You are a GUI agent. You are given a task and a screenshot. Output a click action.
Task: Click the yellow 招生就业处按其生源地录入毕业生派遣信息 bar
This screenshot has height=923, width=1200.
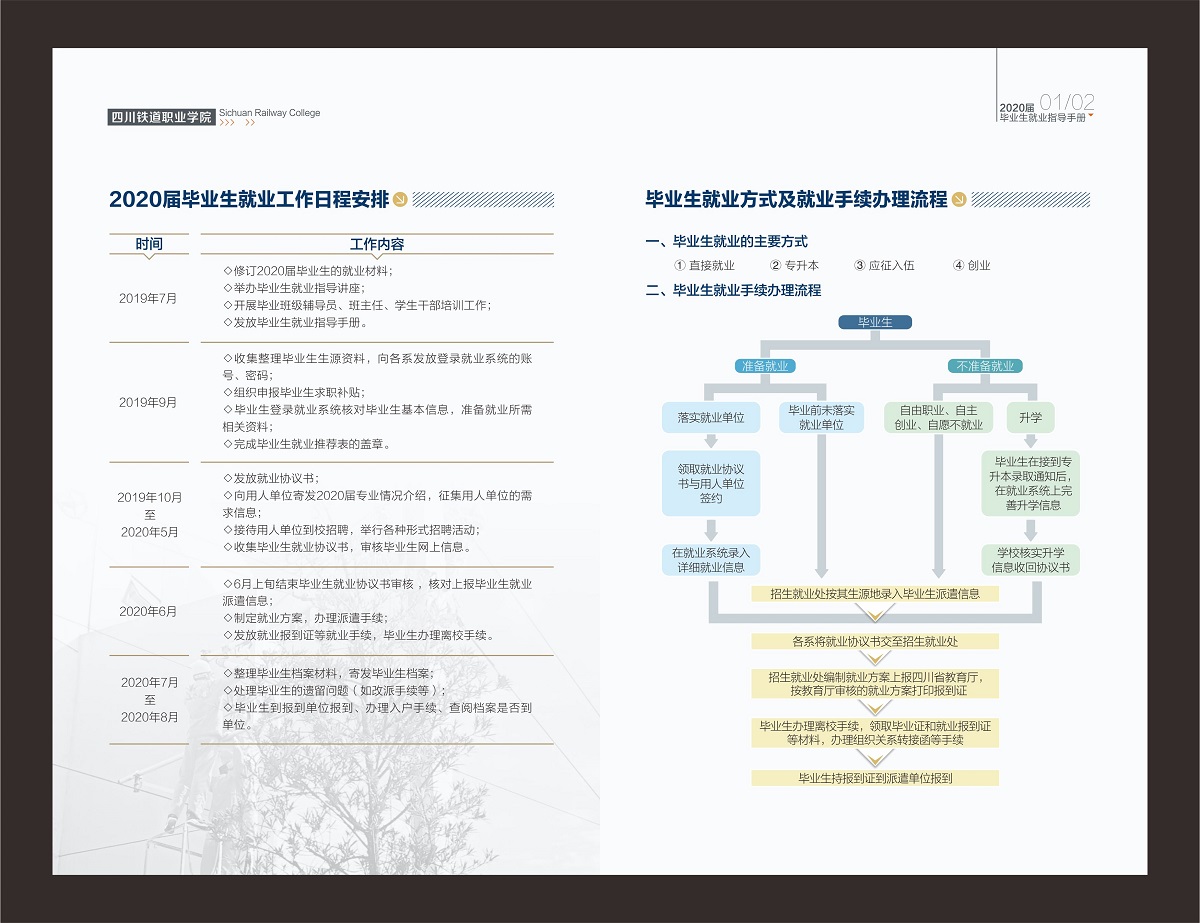[875, 594]
